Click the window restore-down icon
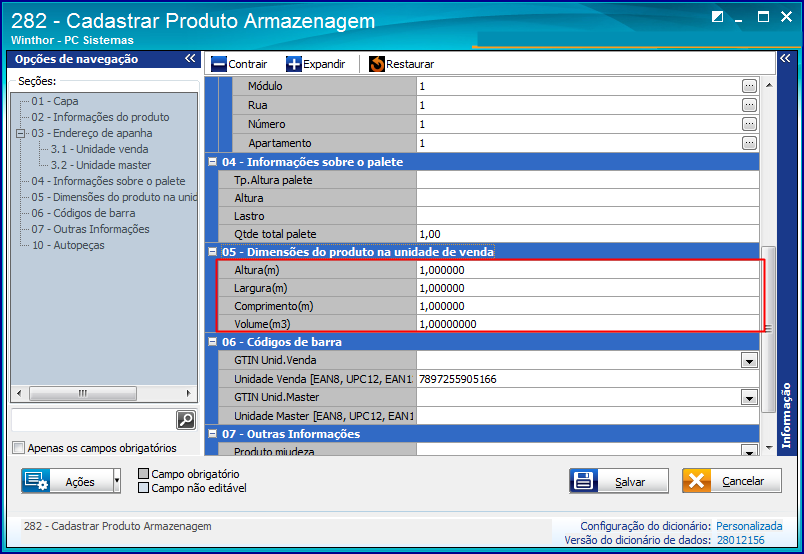The image size is (804, 554). [x=717, y=16]
